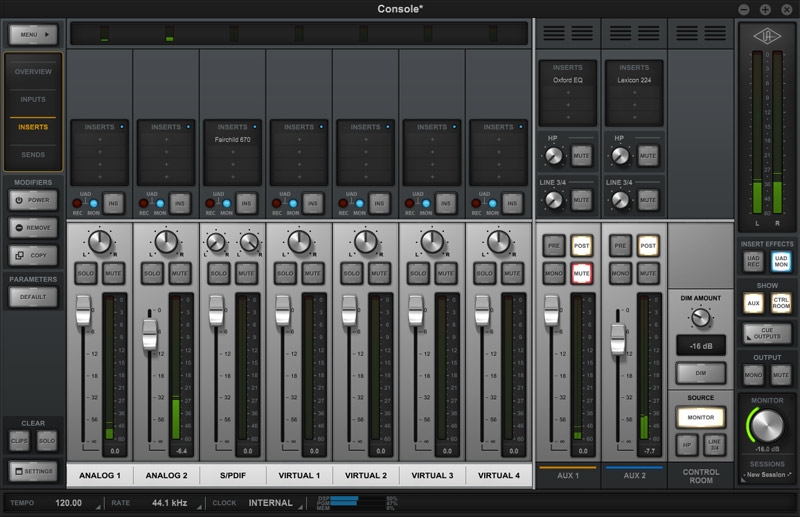Open the Lexicon 224 insert on AUX 2
800x517 pixels.
634,80
